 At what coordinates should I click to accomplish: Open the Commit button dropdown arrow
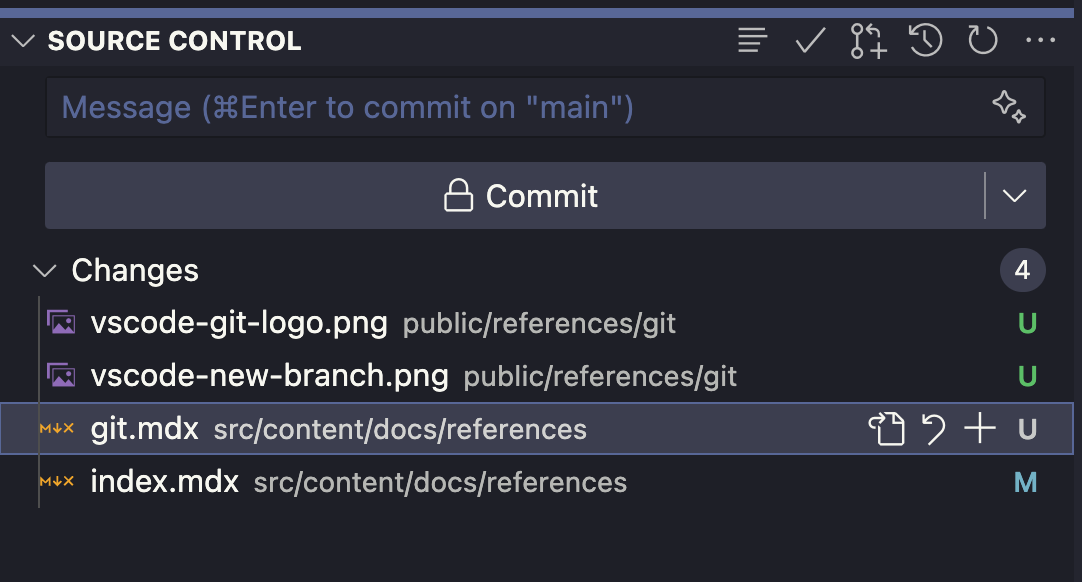point(1014,196)
